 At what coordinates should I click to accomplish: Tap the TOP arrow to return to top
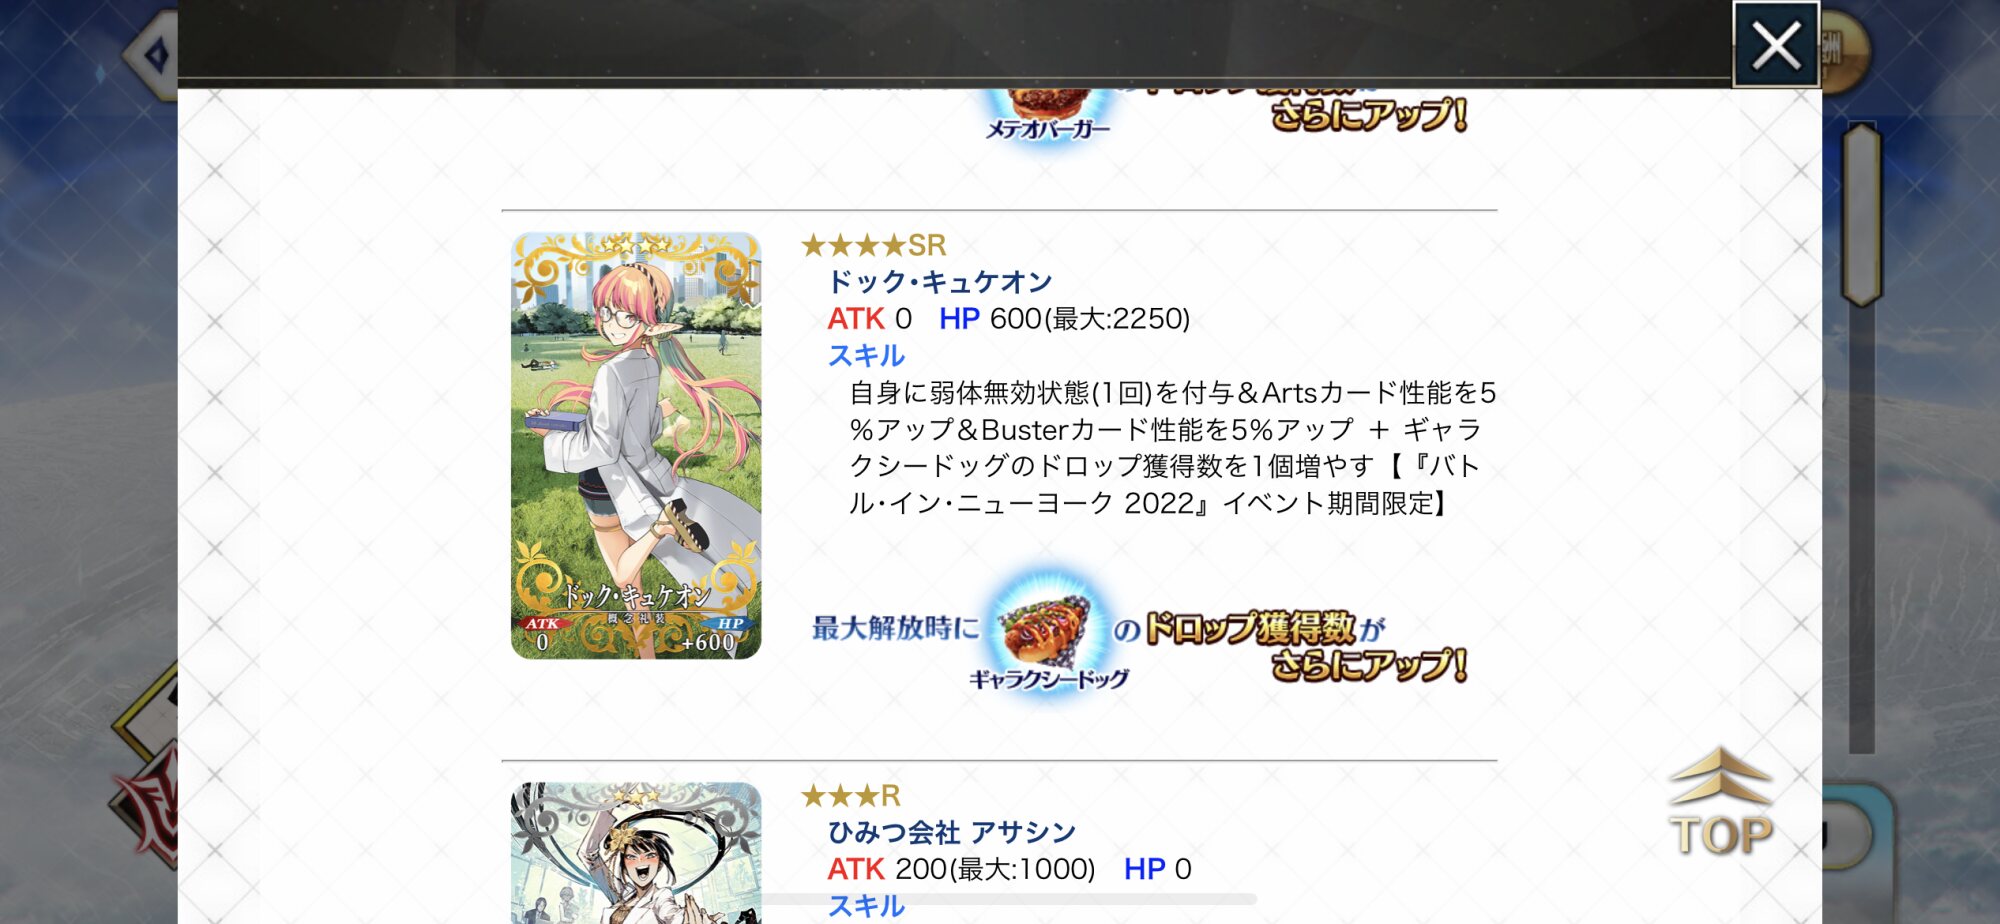coord(1720,805)
